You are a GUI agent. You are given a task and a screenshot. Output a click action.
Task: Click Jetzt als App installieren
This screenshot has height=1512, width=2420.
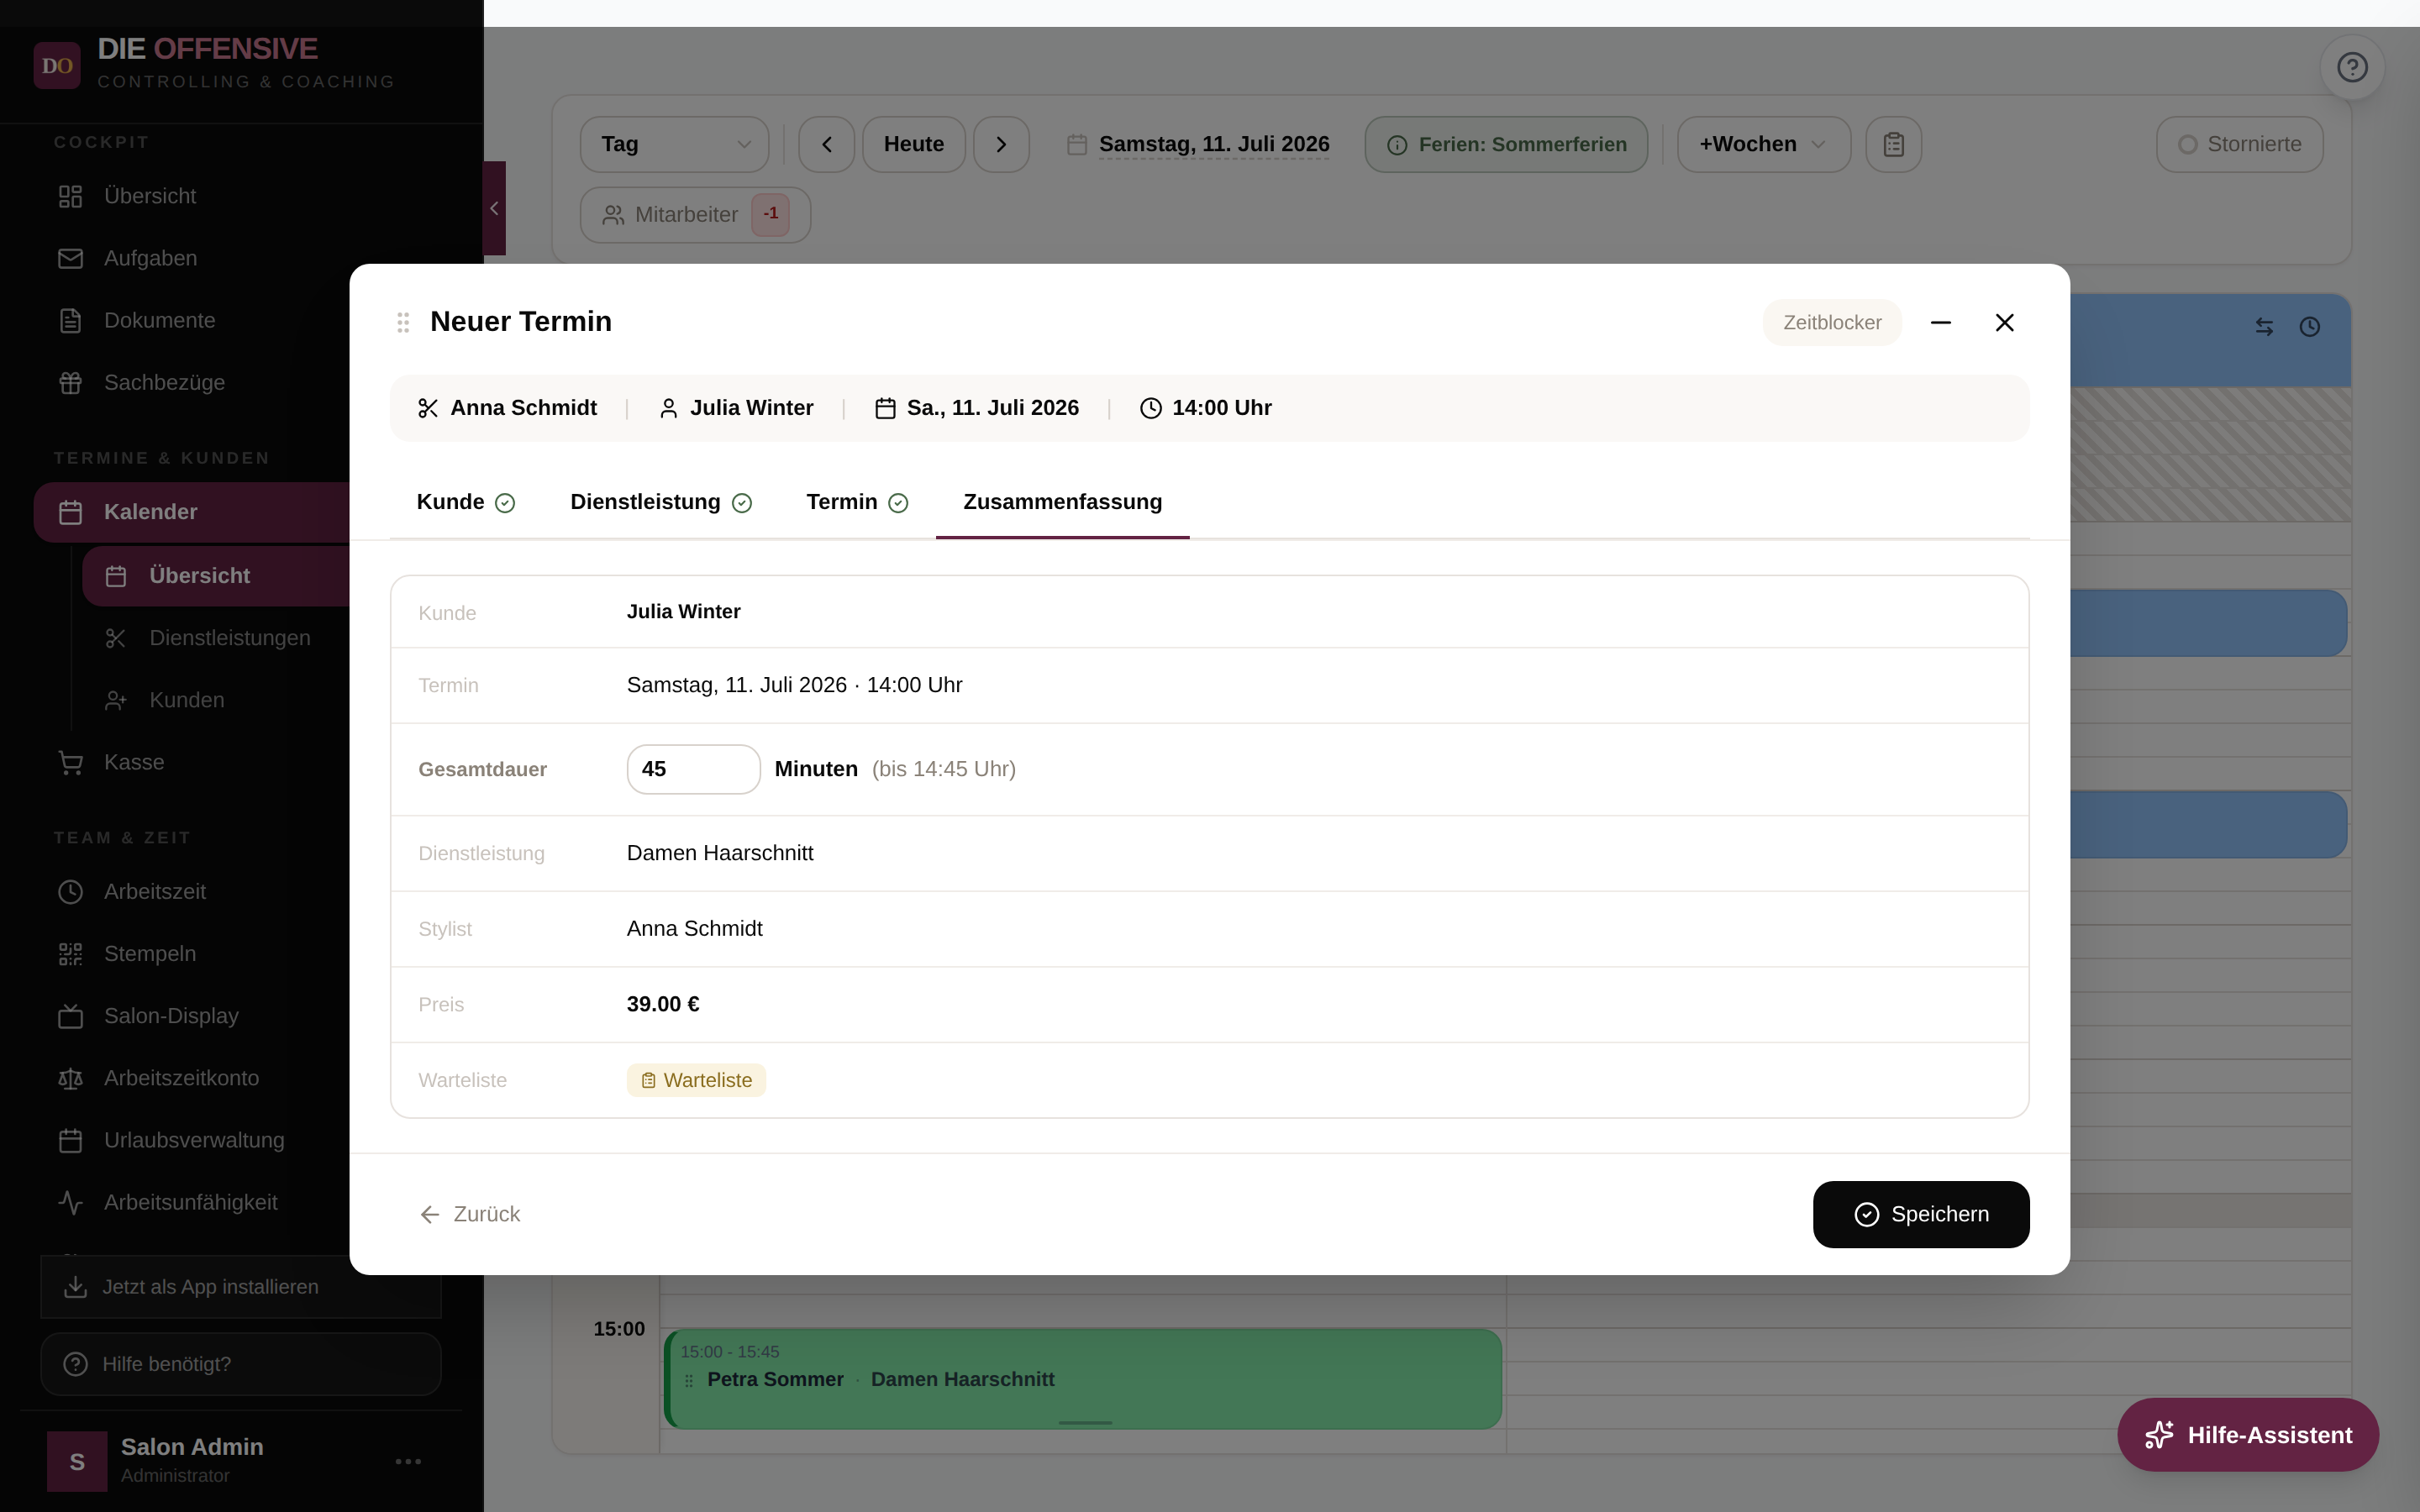[x=241, y=1287]
